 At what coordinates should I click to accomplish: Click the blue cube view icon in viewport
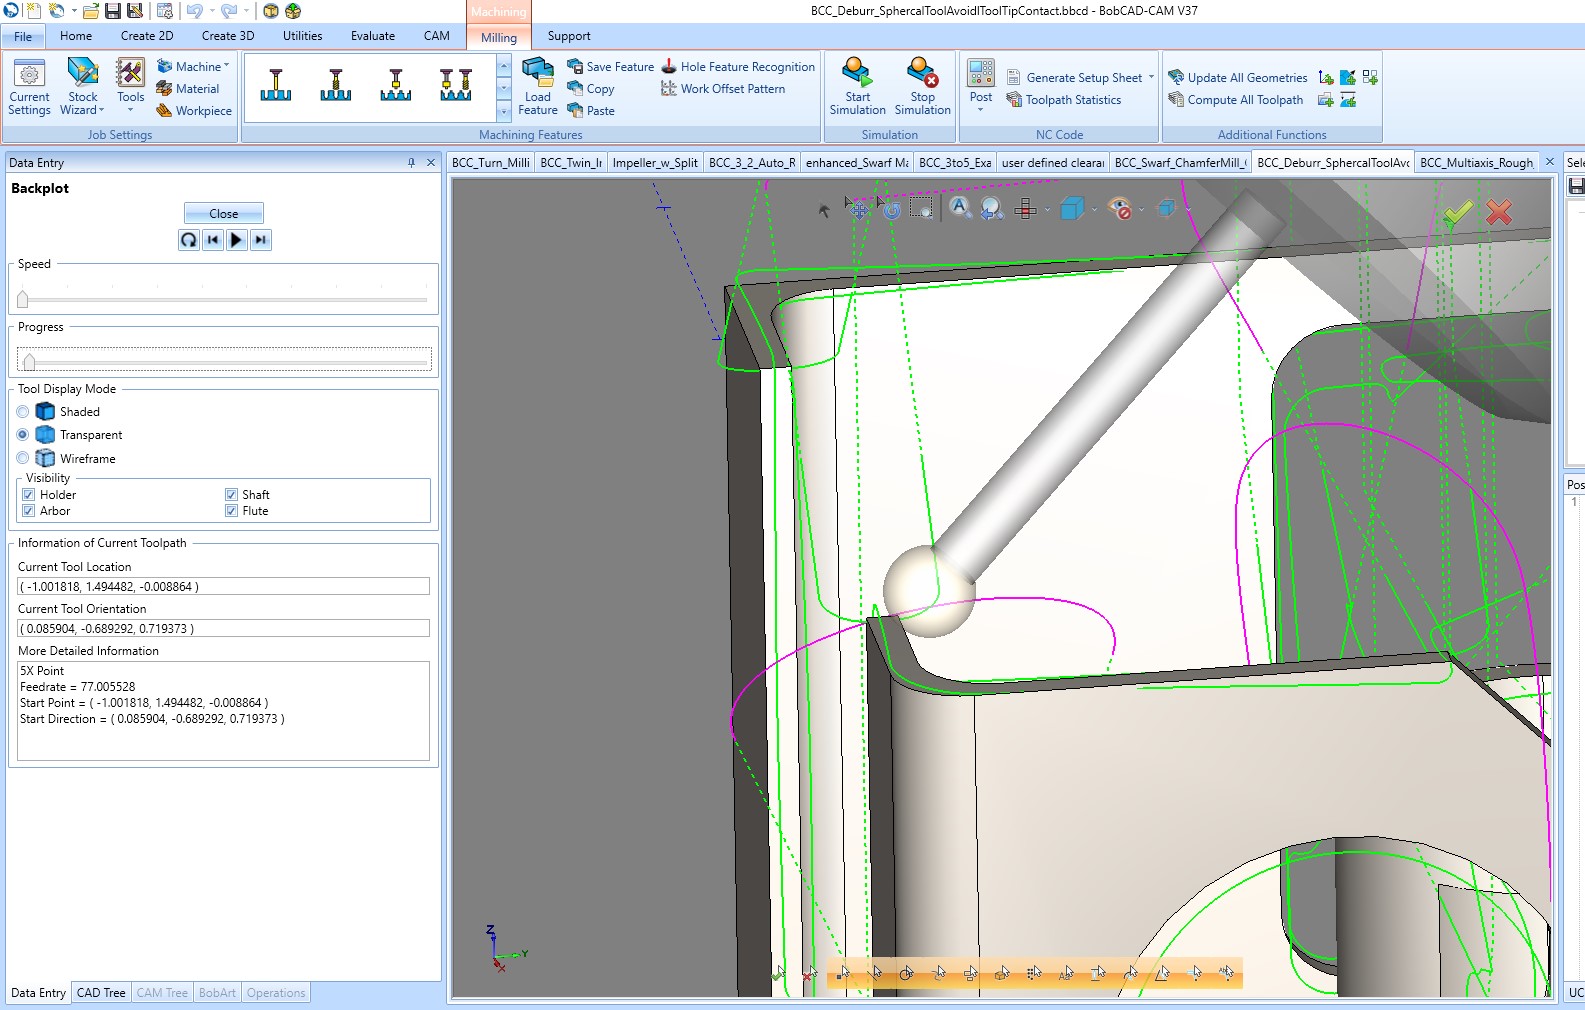tap(1072, 209)
